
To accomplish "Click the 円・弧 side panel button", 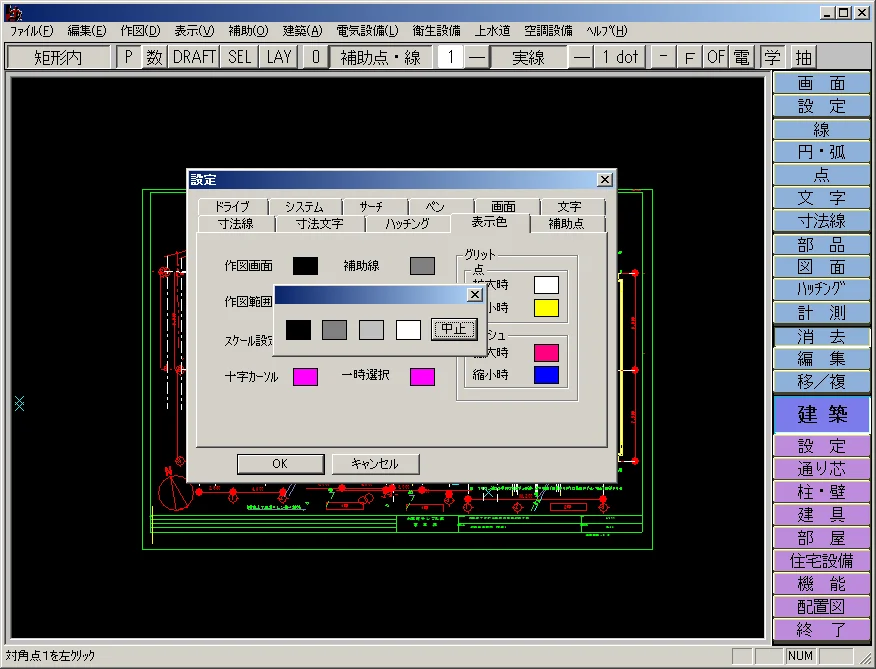I will [x=821, y=152].
